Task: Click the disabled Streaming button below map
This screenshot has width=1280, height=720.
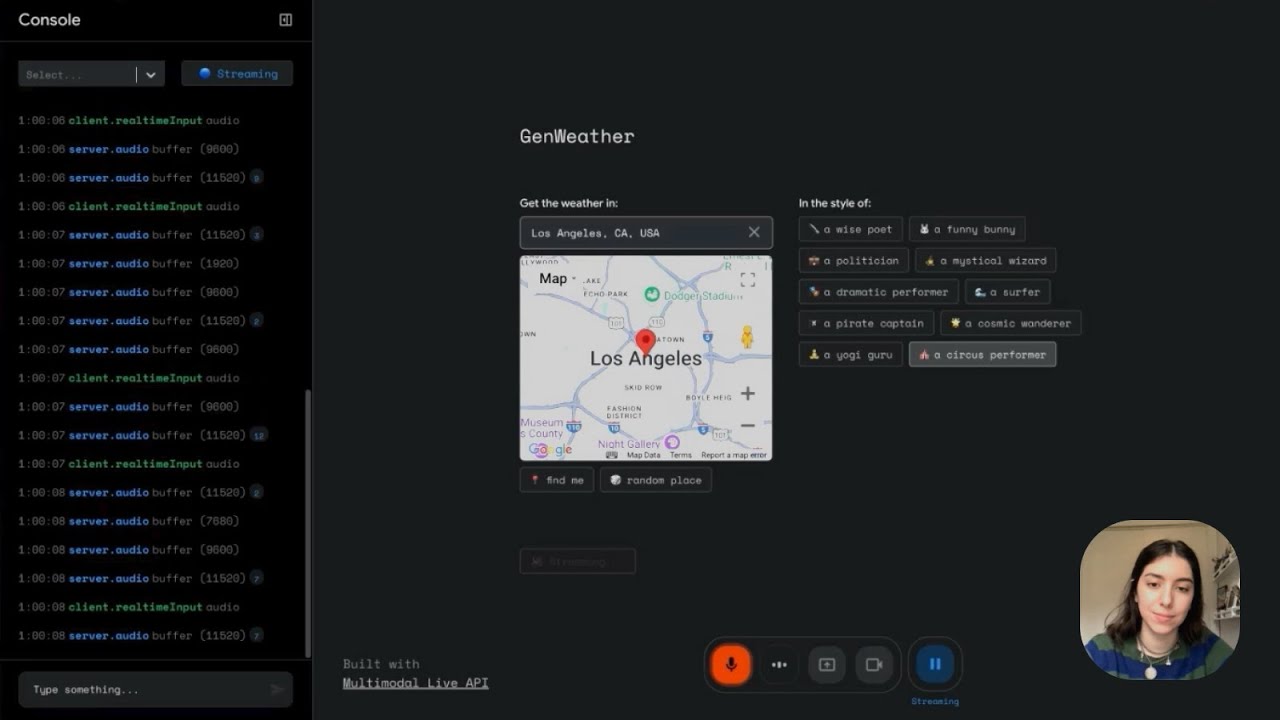Action: pyautogui.click(x=577, y=561)
